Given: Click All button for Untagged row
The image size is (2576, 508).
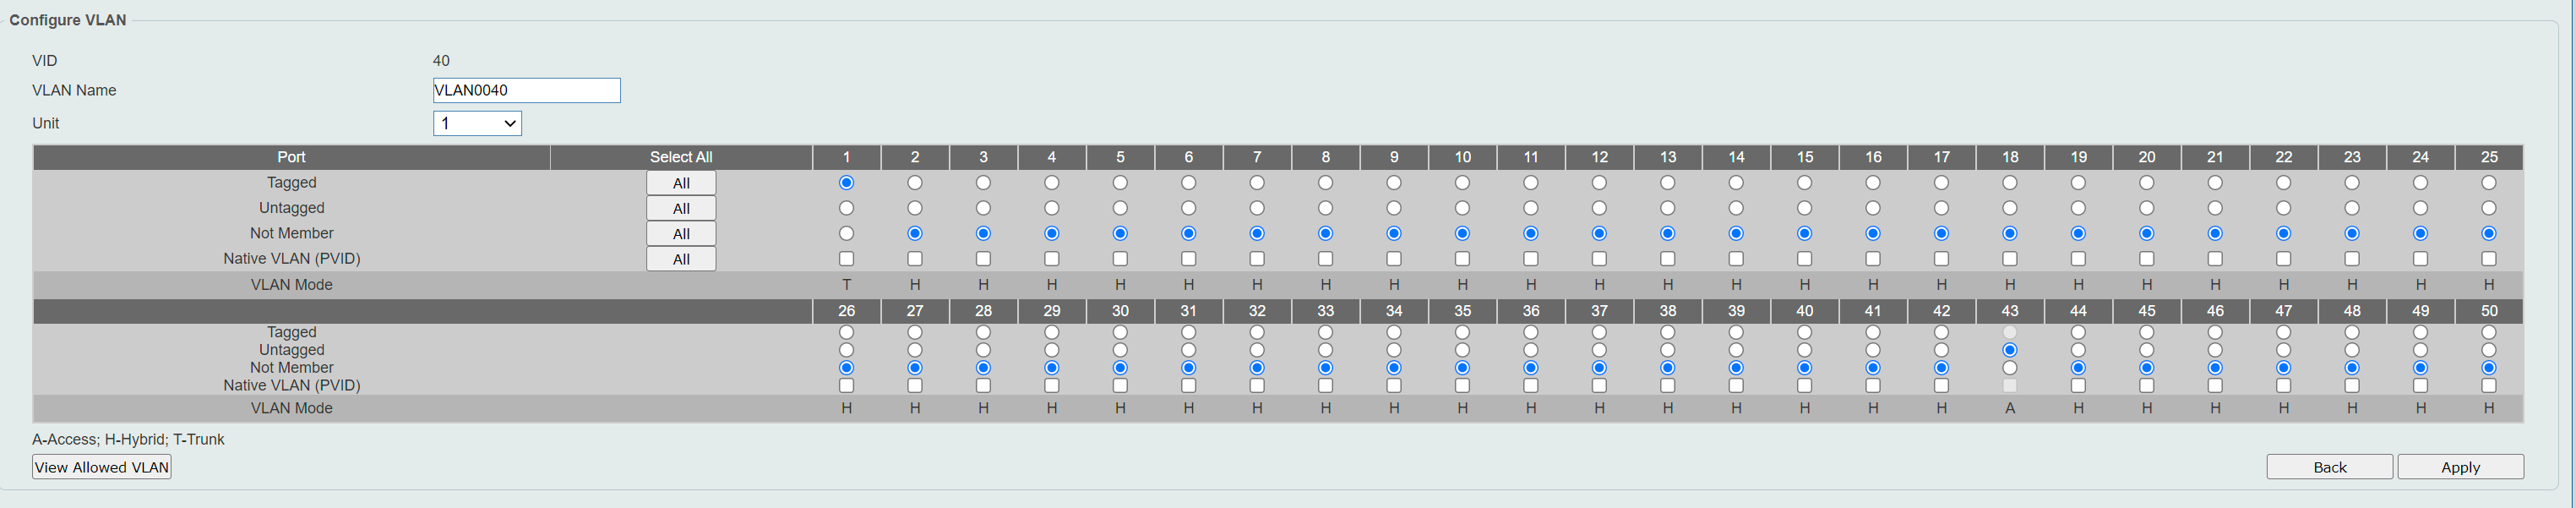Looking at the screenshot, I should click(x=681, y=208).
